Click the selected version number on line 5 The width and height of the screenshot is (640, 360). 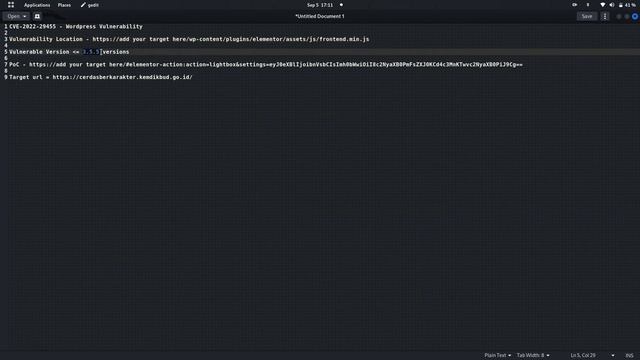coord(91,52)
